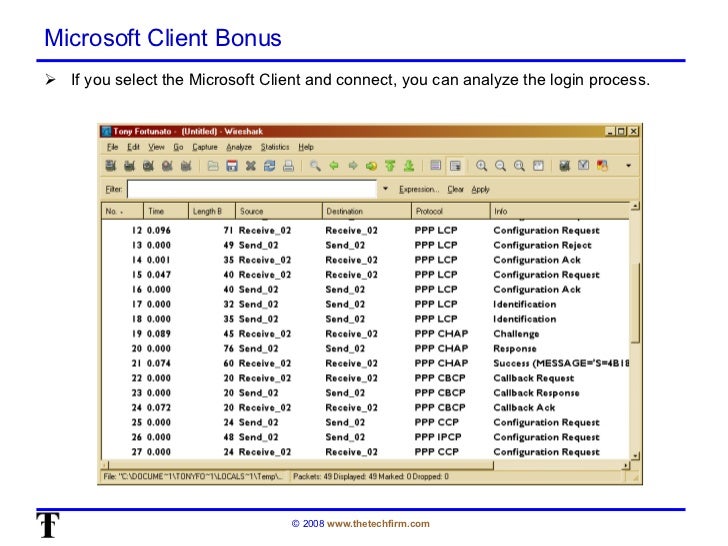The height and width of the screenshot is (546, 728).
Task: Open the capture interfaces list icon
Action: (111, 166)
